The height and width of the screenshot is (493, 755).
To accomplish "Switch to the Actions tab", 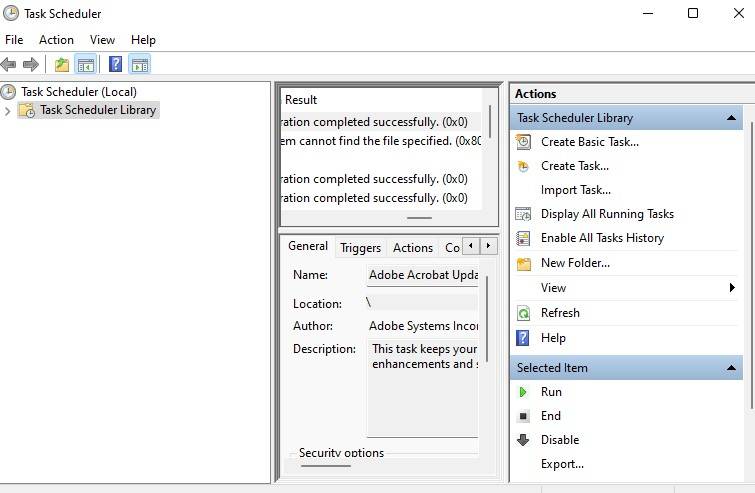I will tap(413, 247).
